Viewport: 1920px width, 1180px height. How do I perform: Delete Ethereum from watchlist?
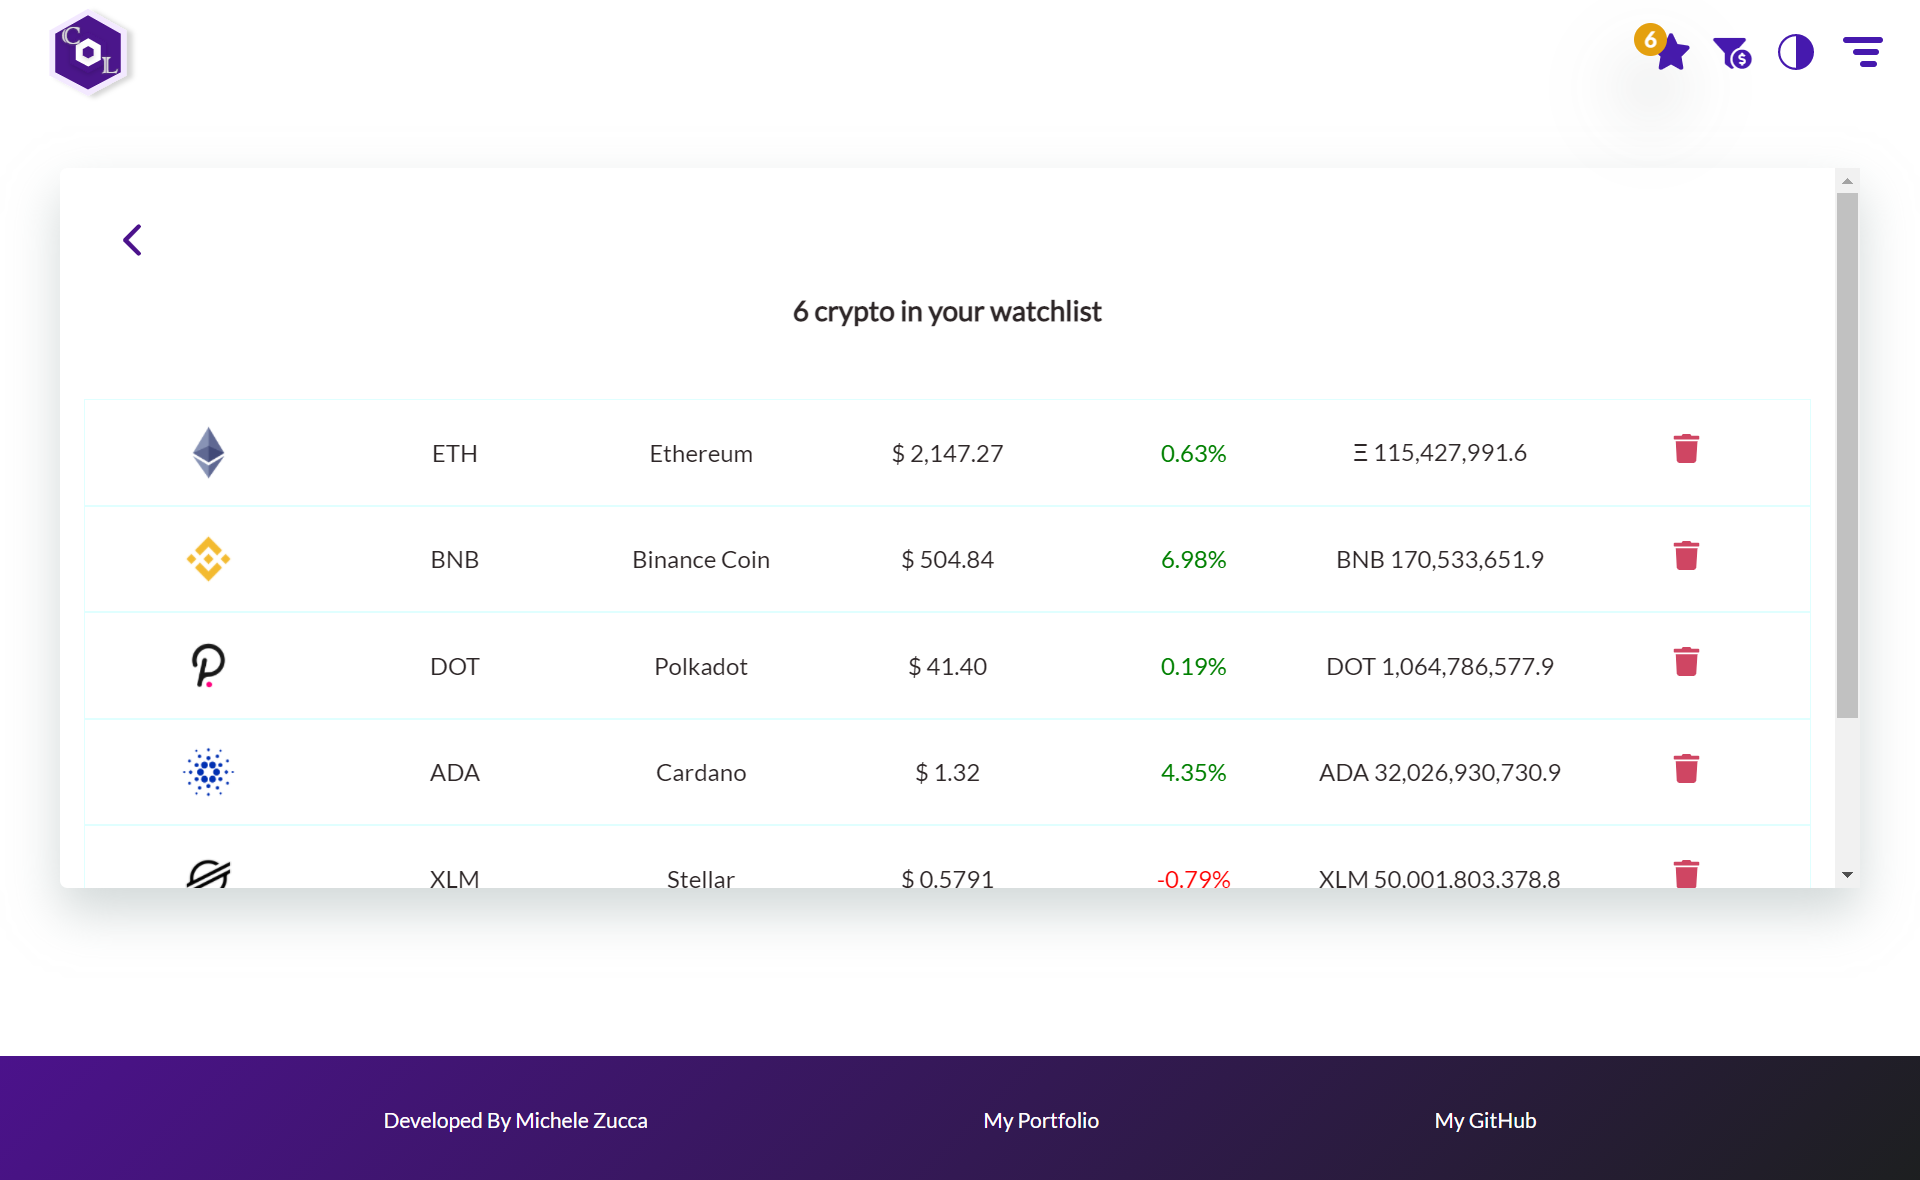point(1686,449)
